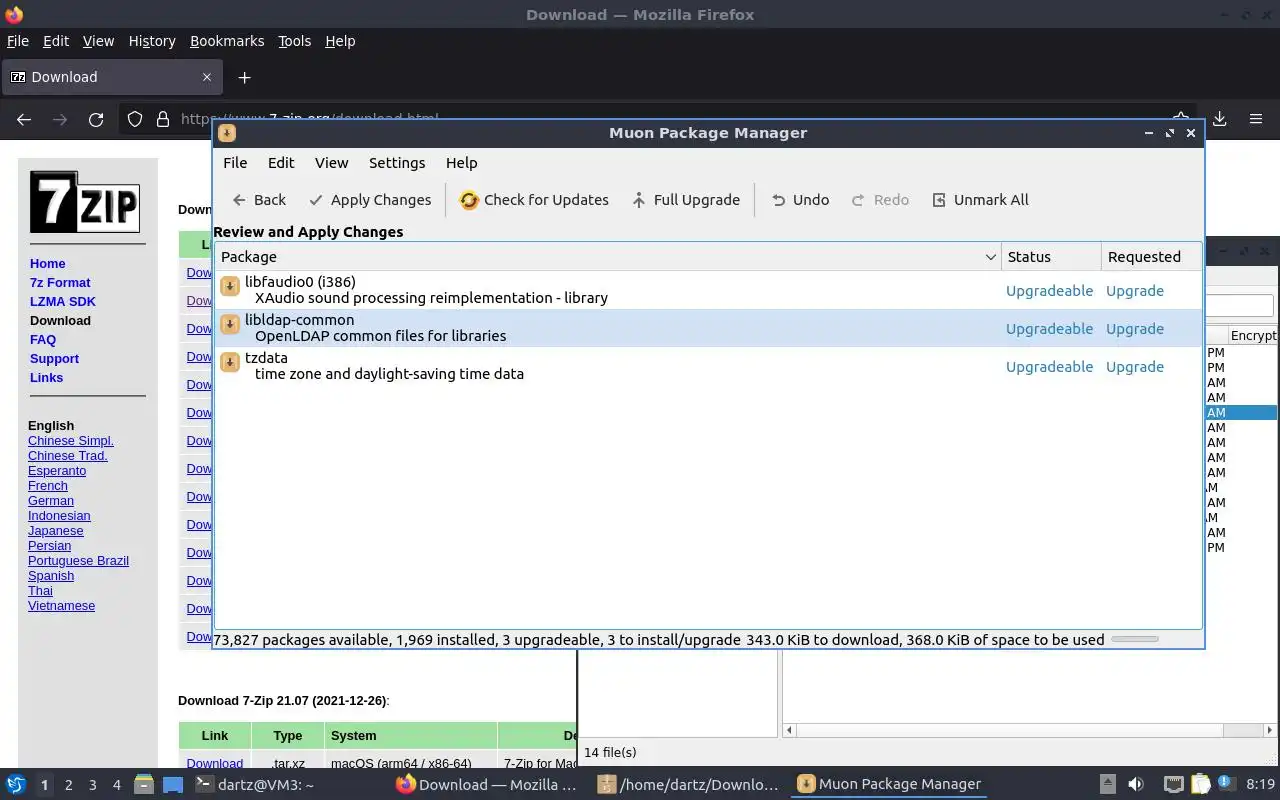
Task: Click the Requested column header
Action: coord(1151,257)
